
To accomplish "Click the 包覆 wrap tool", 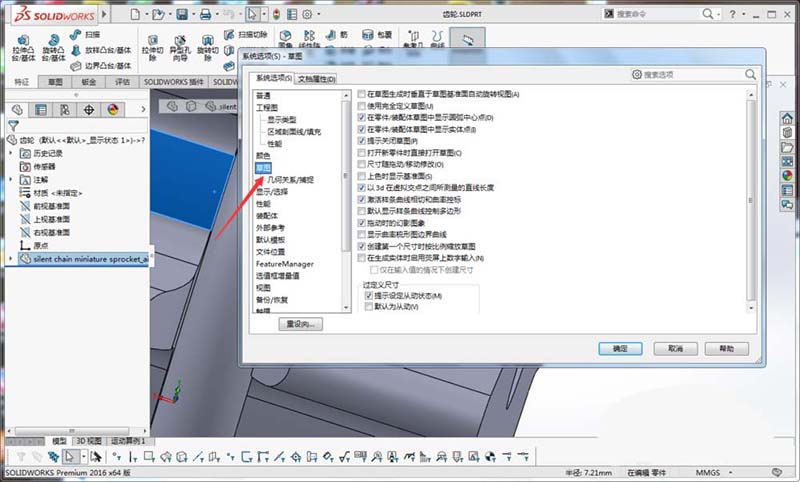I will [x=377, y=35].
